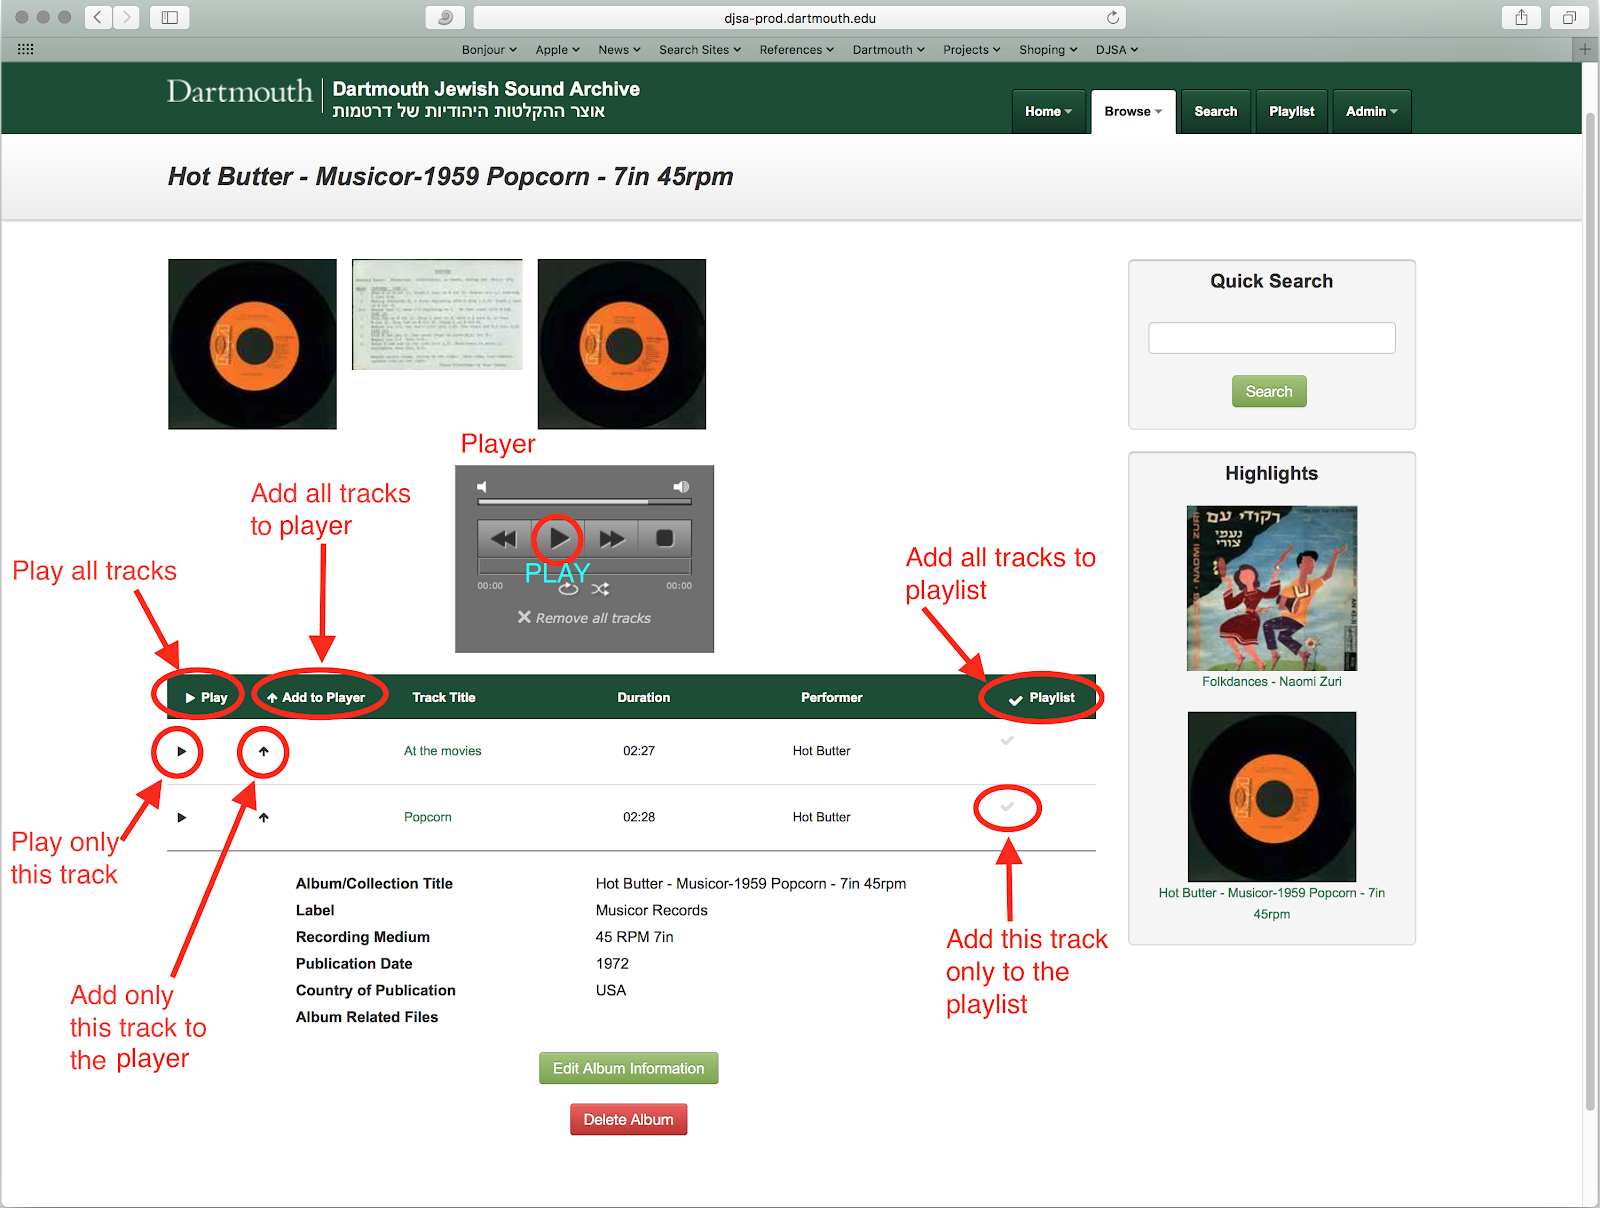Click the Edit Album Information button
Screen dimensions: 1600x1208
pos(628,1068)
